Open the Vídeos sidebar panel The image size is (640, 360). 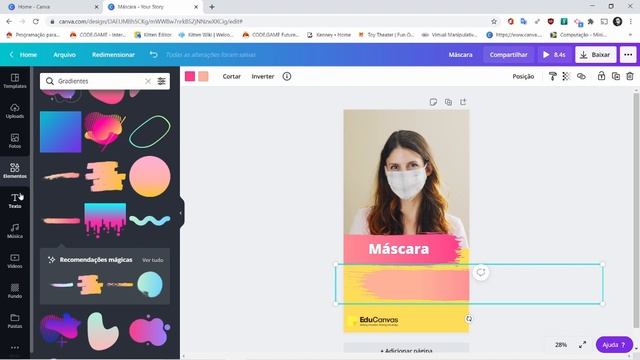15,261
